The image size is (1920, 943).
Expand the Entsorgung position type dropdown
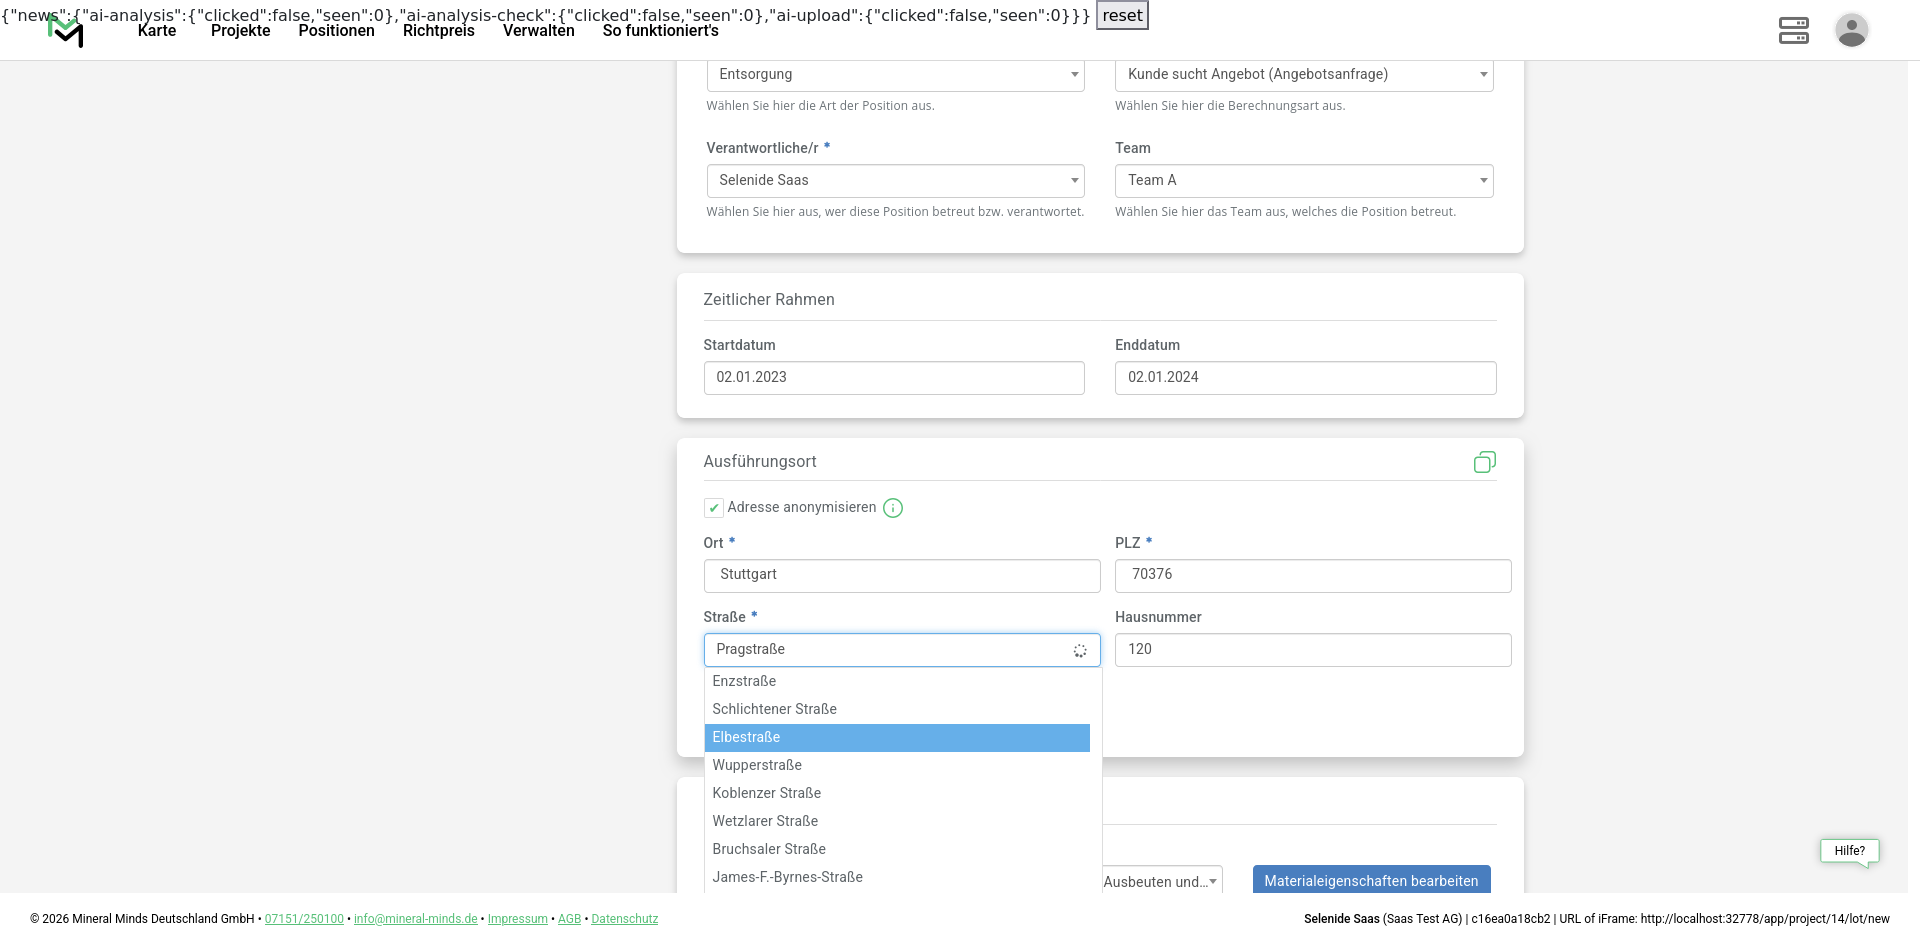(x=895, y=75)
